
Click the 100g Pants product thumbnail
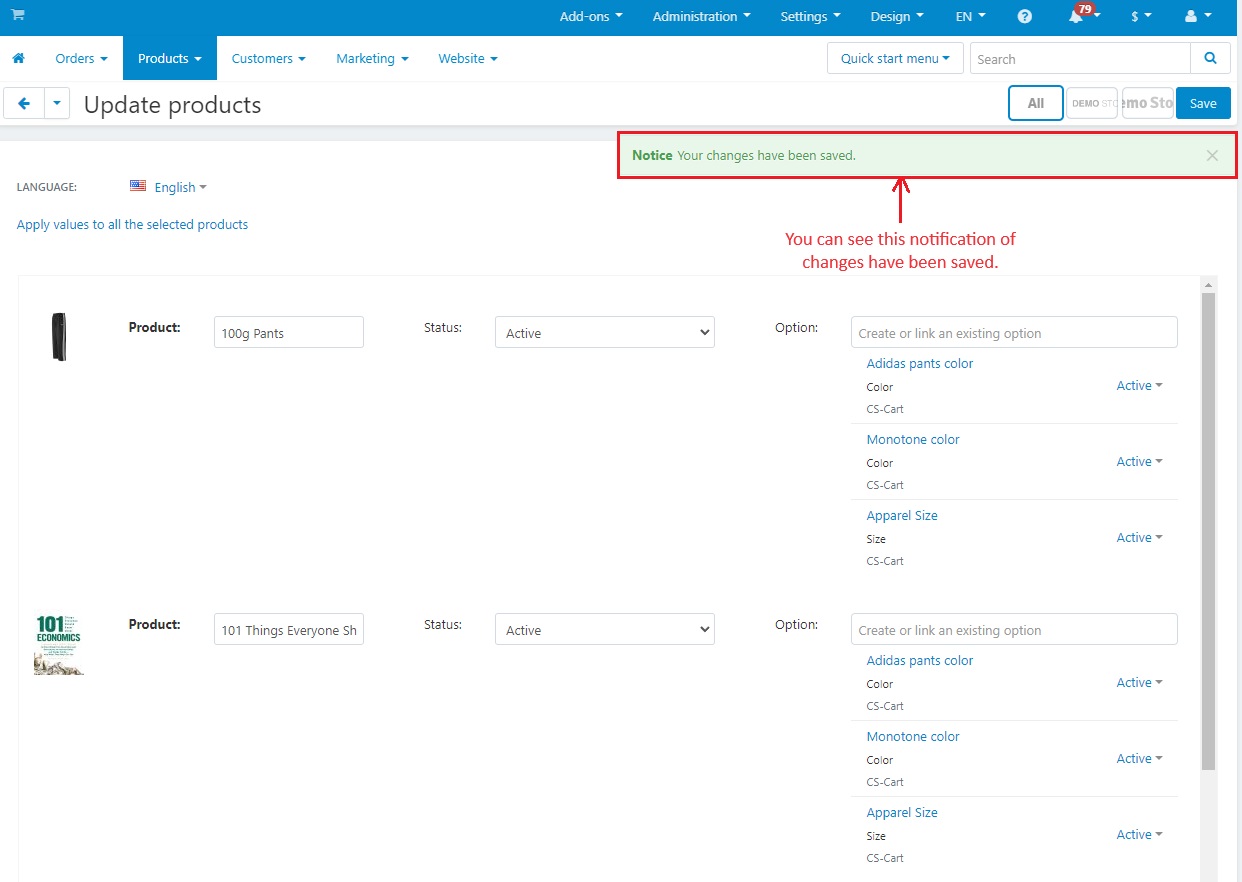pos(59,336)
